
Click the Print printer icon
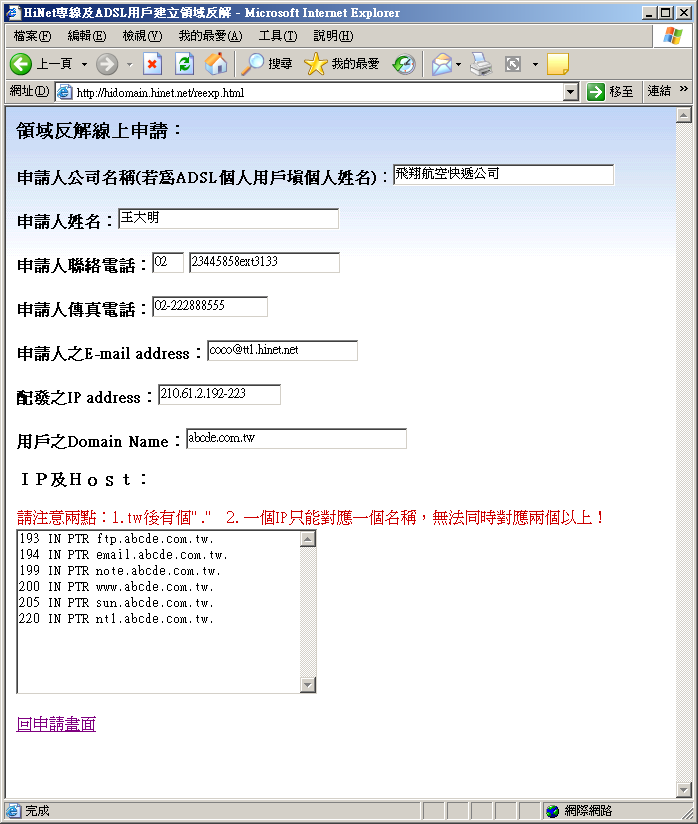point(482,64)
